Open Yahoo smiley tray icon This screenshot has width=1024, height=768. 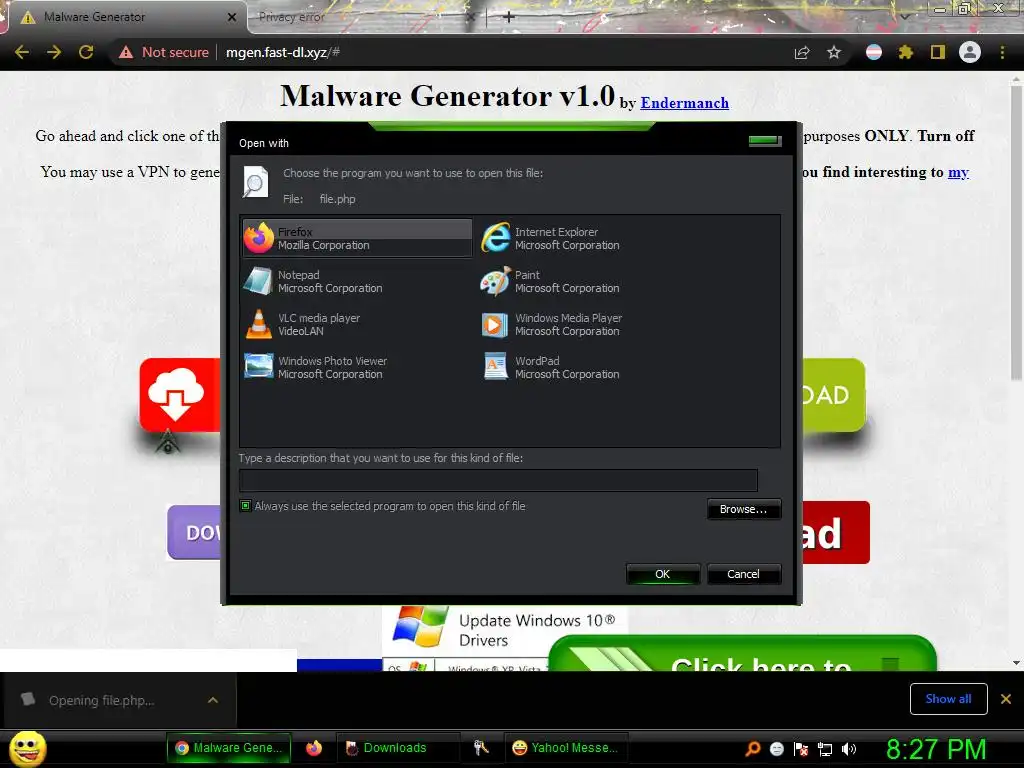coord(777,749)
